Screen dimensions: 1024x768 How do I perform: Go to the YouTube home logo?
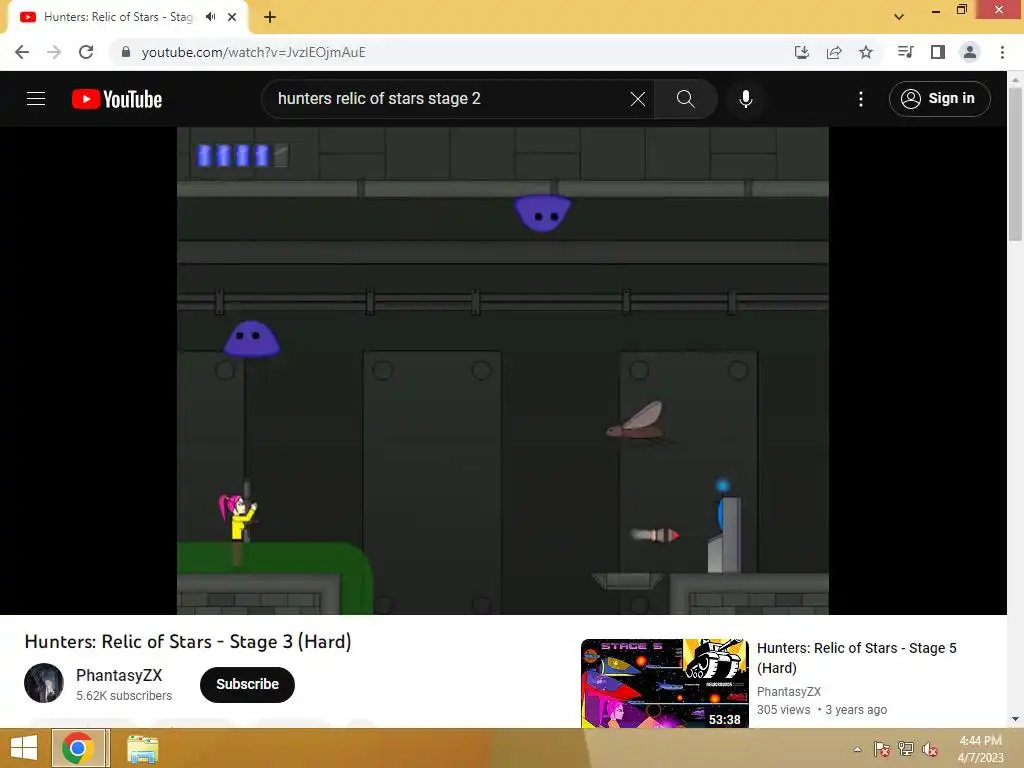pyautogui.click(x=117, y=99)
